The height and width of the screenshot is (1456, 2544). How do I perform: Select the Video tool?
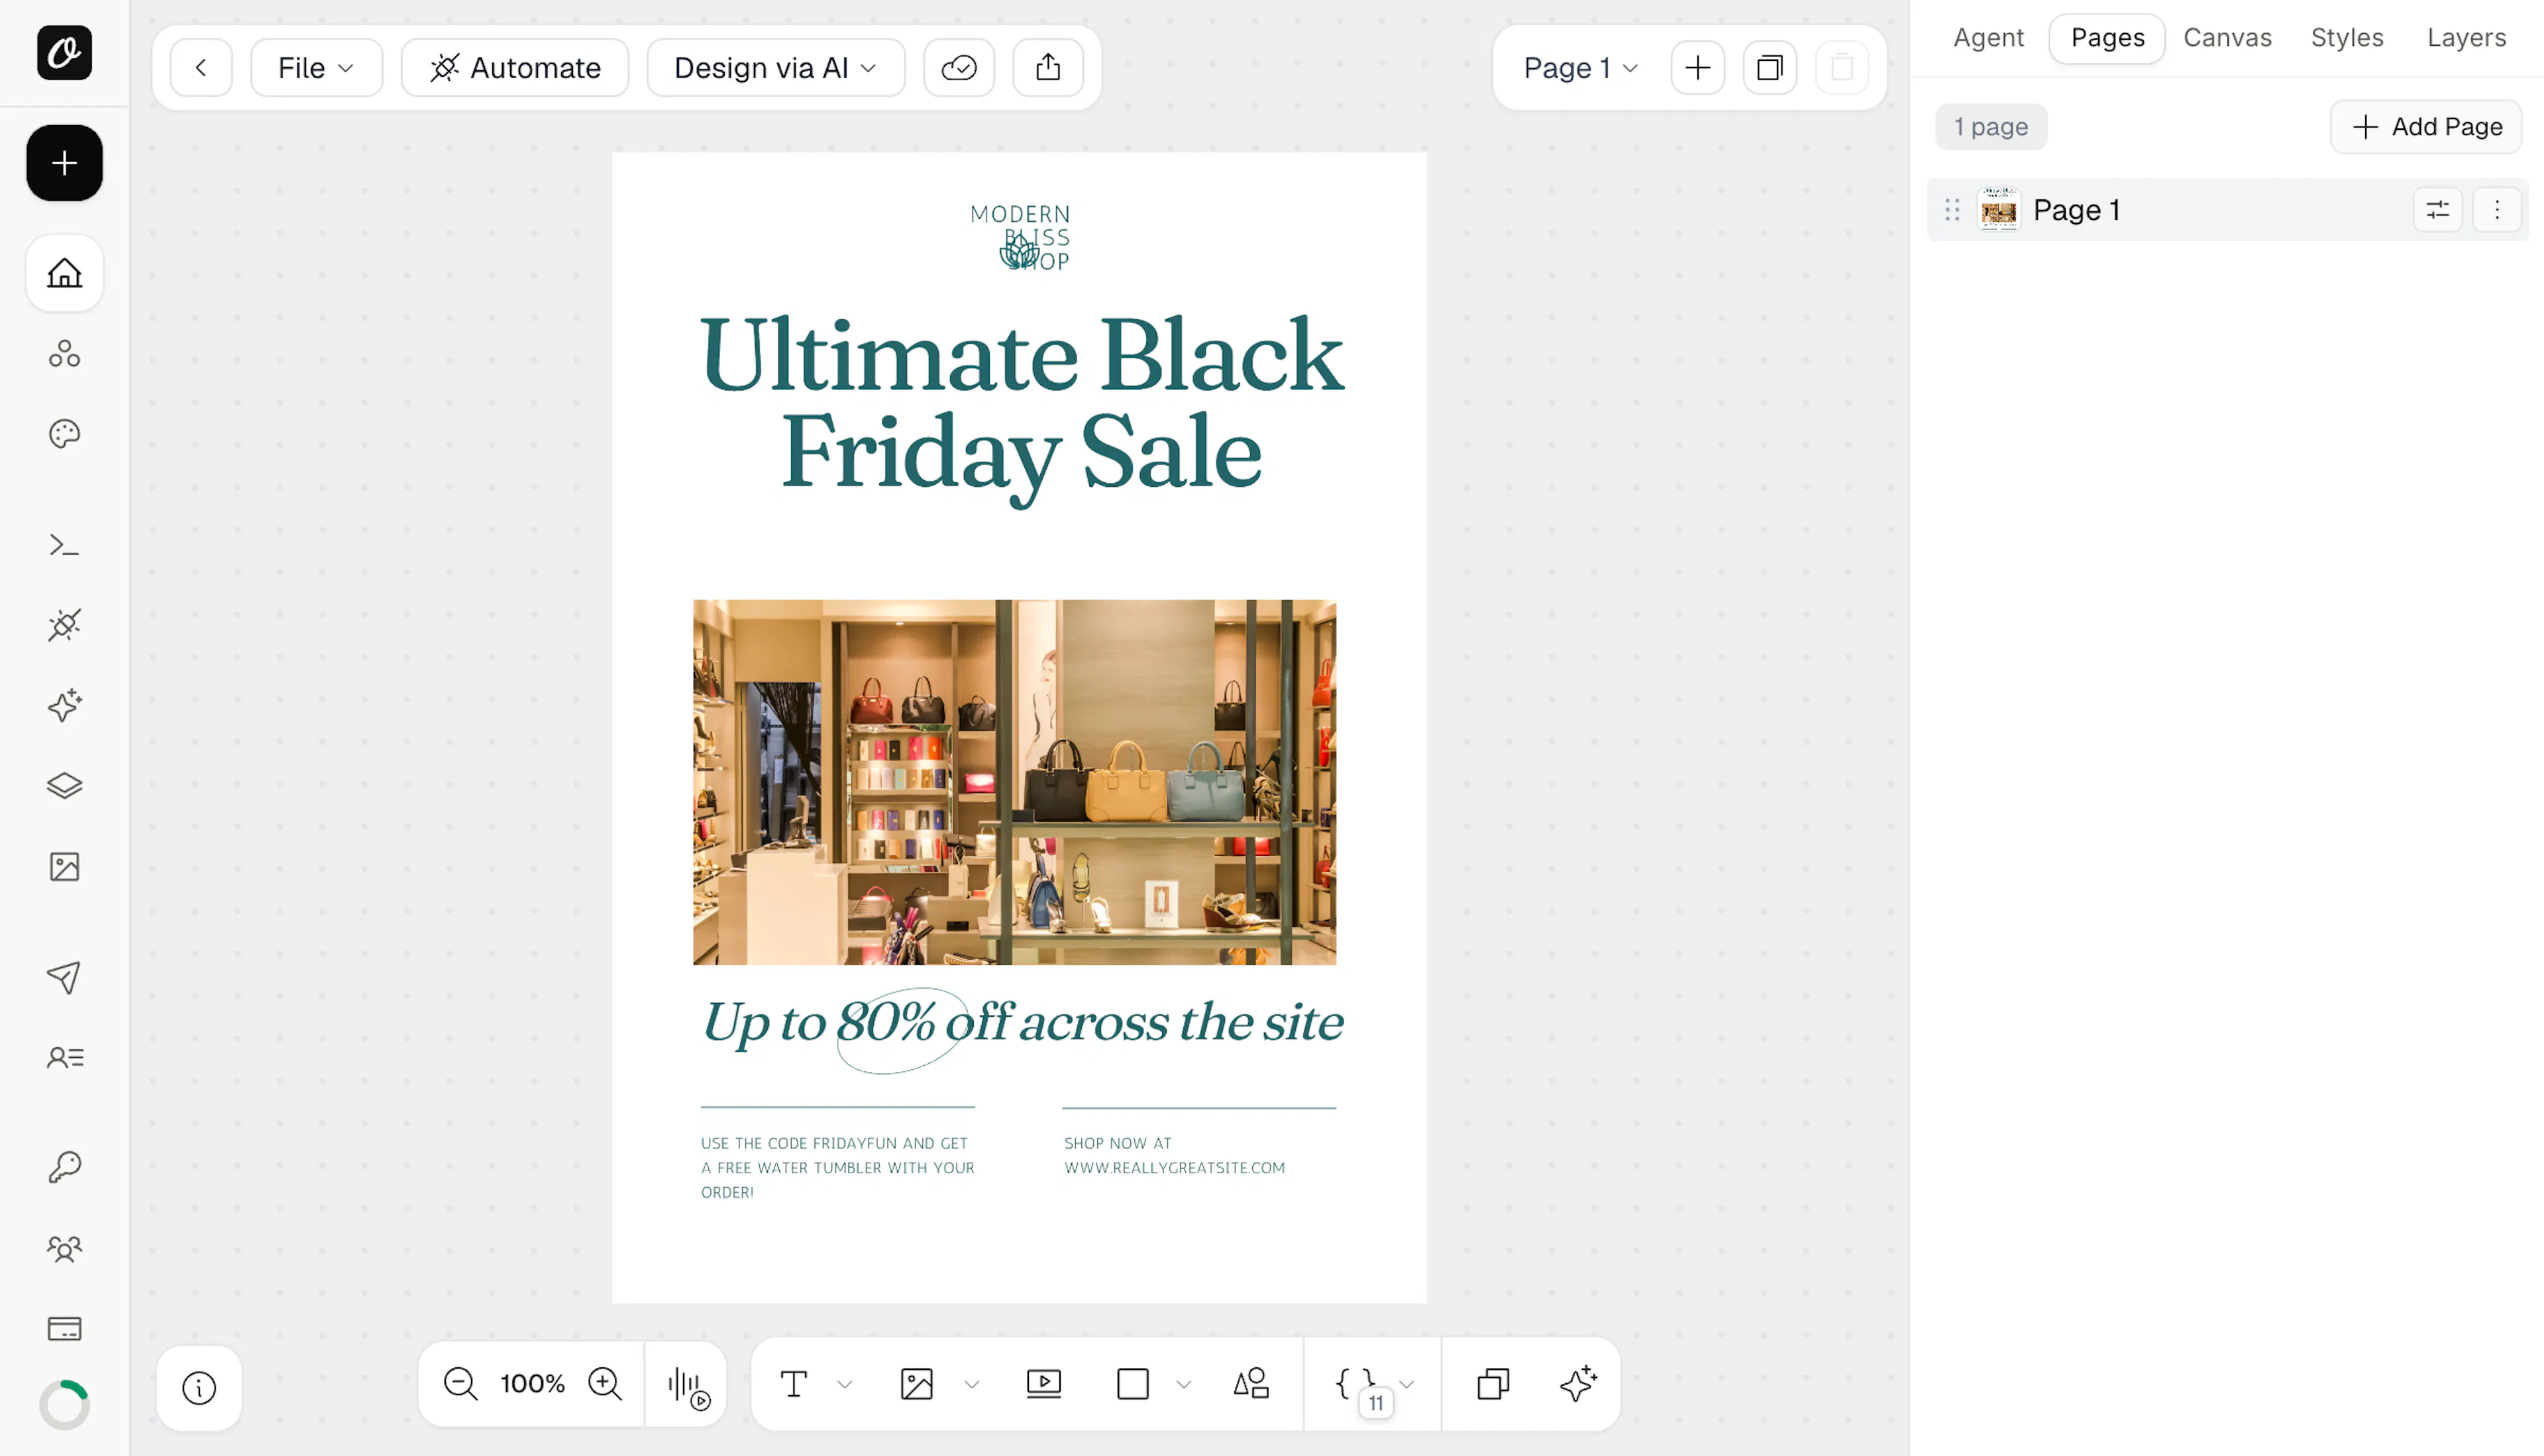(1044, 1384)
